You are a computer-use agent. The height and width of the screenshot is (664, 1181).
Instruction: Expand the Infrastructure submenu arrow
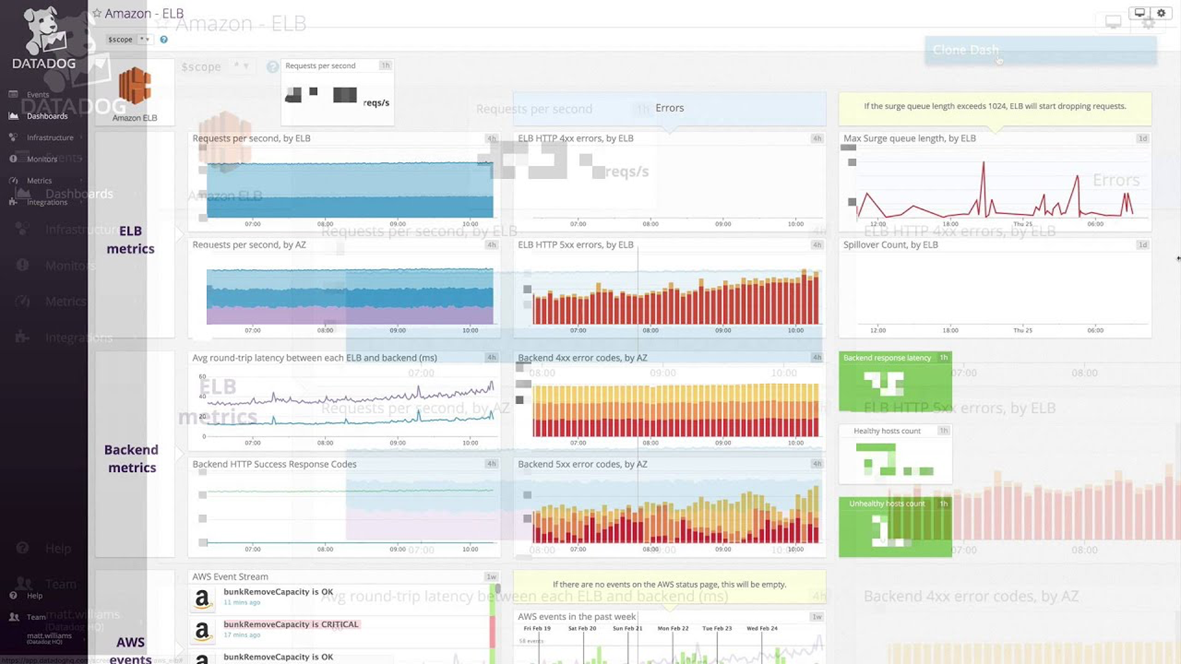[x=81, y=137]
